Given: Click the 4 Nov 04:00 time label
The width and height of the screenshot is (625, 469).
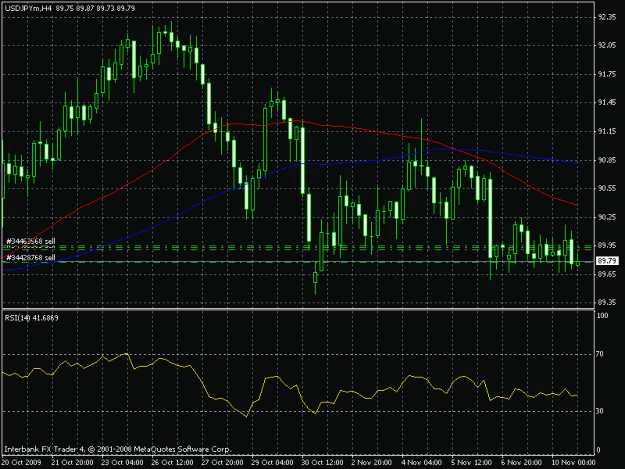Looking at the screenshot, I should pos(422,463).
